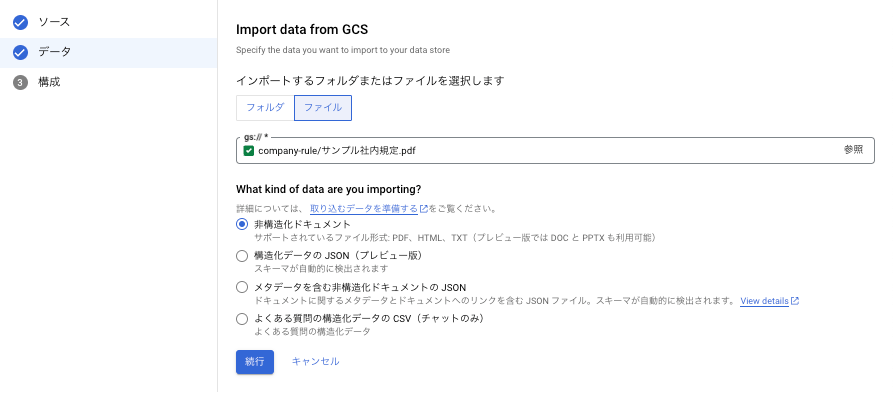Click the 続行 button
The width and height of the screenshot is (893, 398).
pyautogui.click(x=255, y=362)
